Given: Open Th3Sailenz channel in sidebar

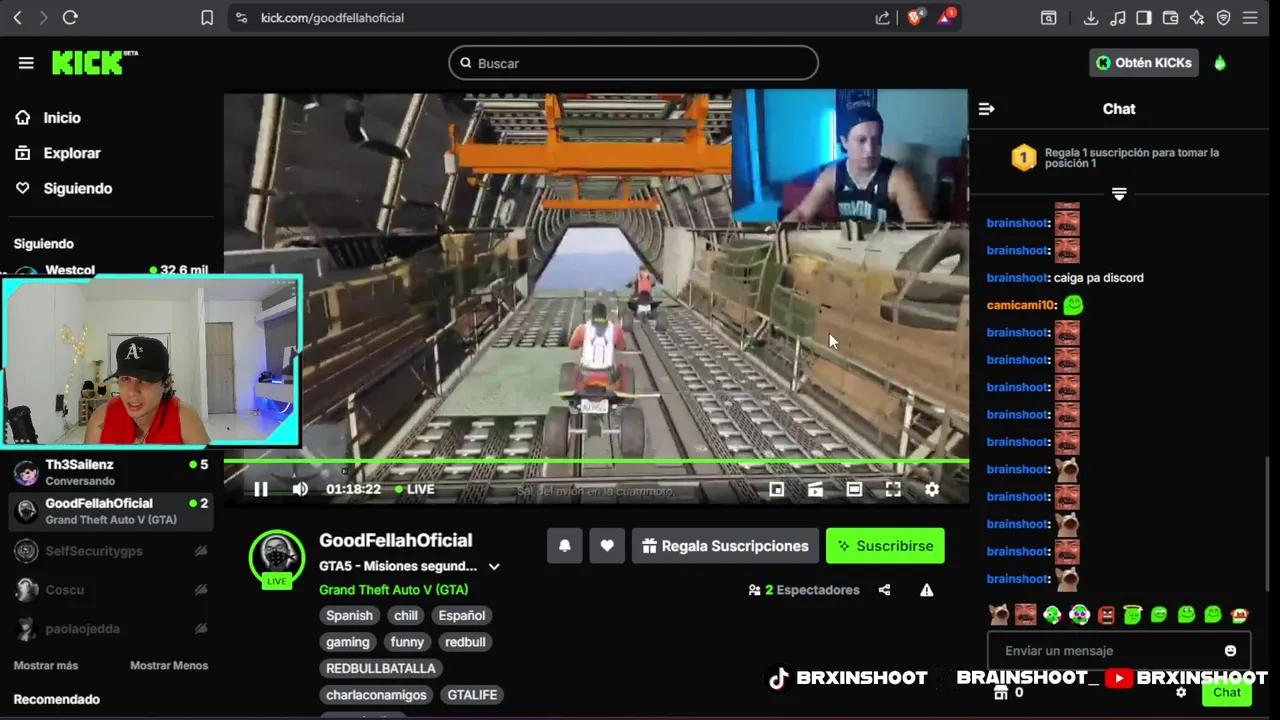Looking at the screenshot, I should pos(112,472).
